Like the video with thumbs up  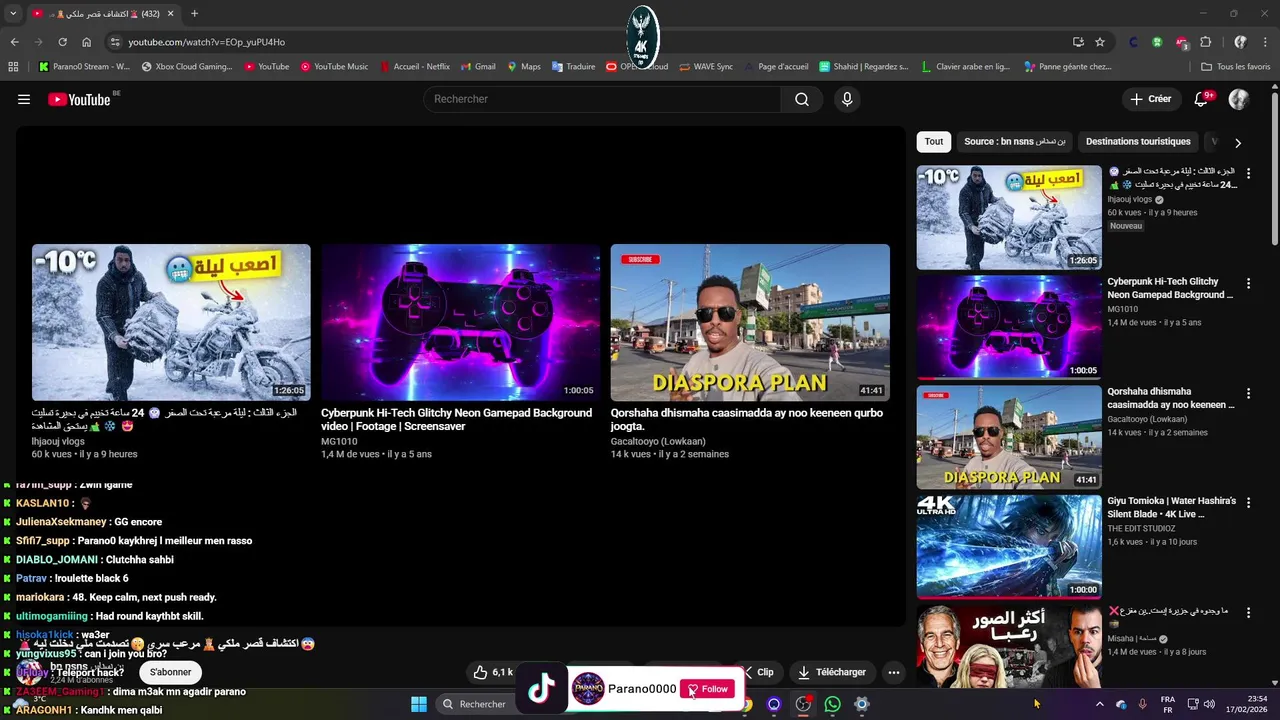point(492,672)
